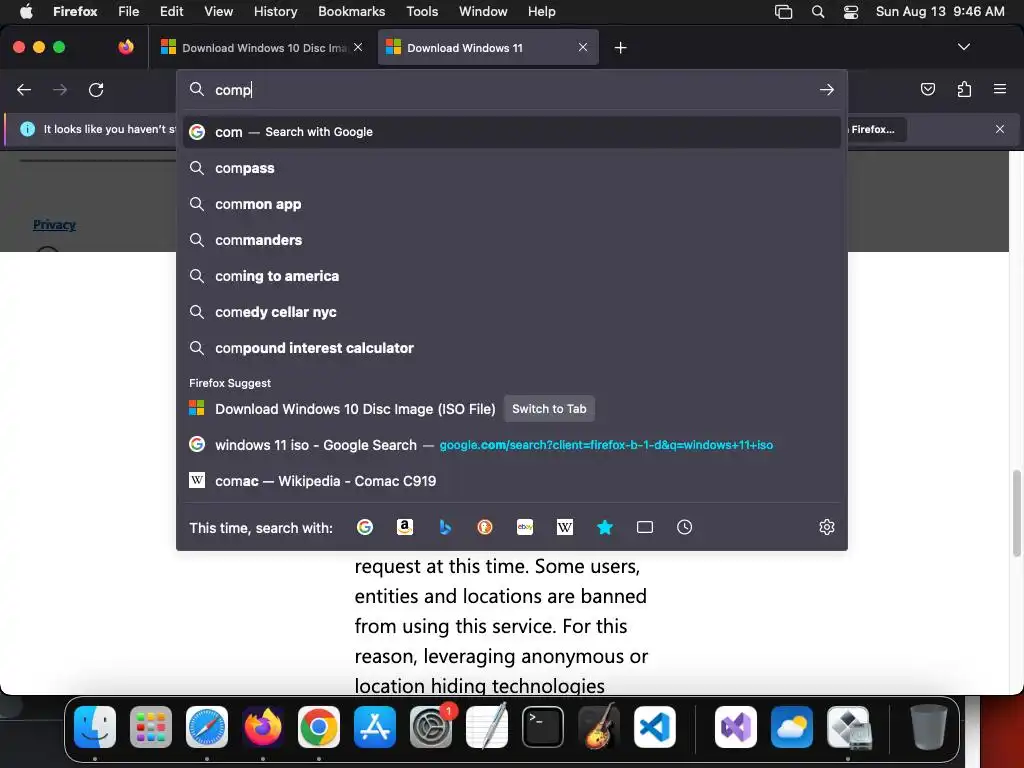Open Firefox View pinned tab icon
Image resolution: width=1024 pixels, height=768 pixels.
tap(126, 47)
